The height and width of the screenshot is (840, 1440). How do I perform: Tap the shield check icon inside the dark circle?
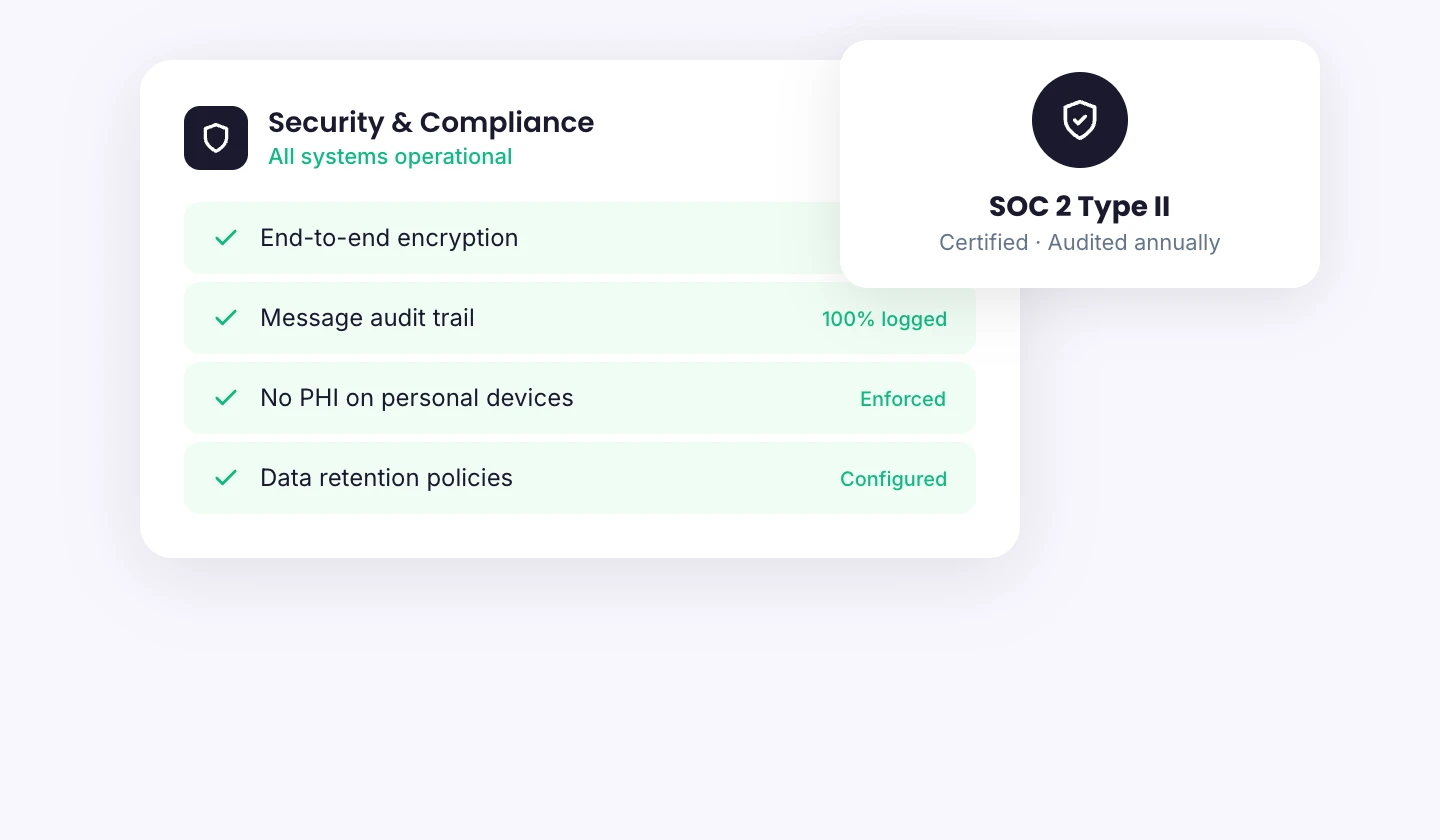[1080, 120]
